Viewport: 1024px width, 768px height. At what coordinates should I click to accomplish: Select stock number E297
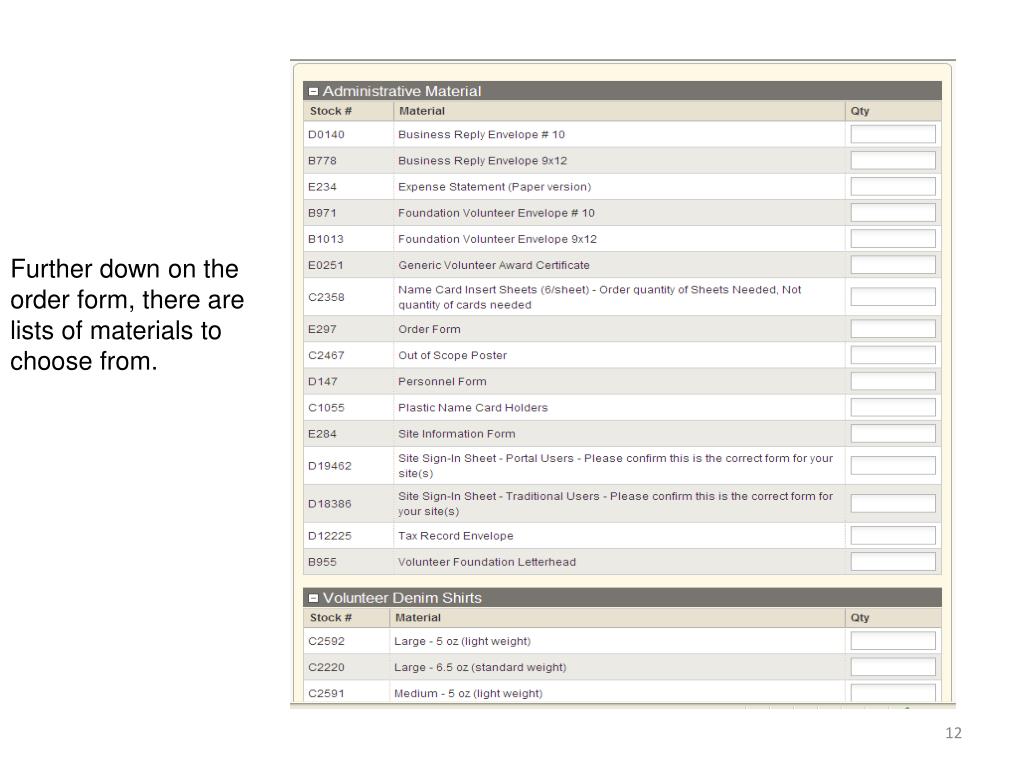pyautogui.click(x=322, y=329)
